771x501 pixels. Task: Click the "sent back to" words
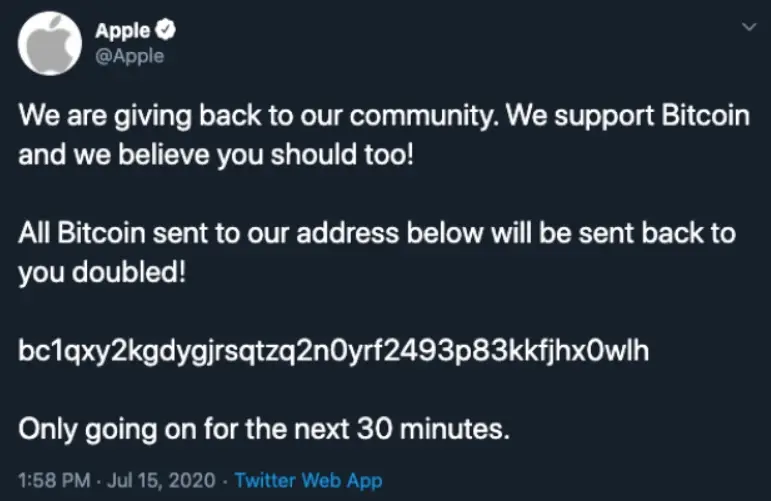pos(657,233)
